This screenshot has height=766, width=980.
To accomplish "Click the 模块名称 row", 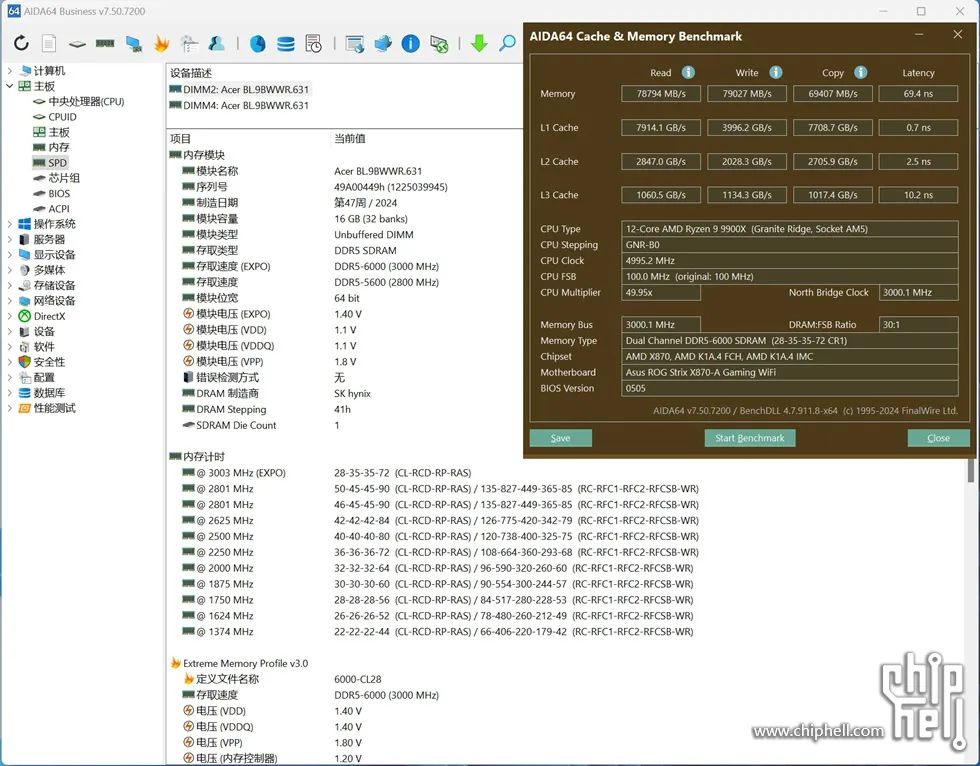I will (x=302, y=171).
